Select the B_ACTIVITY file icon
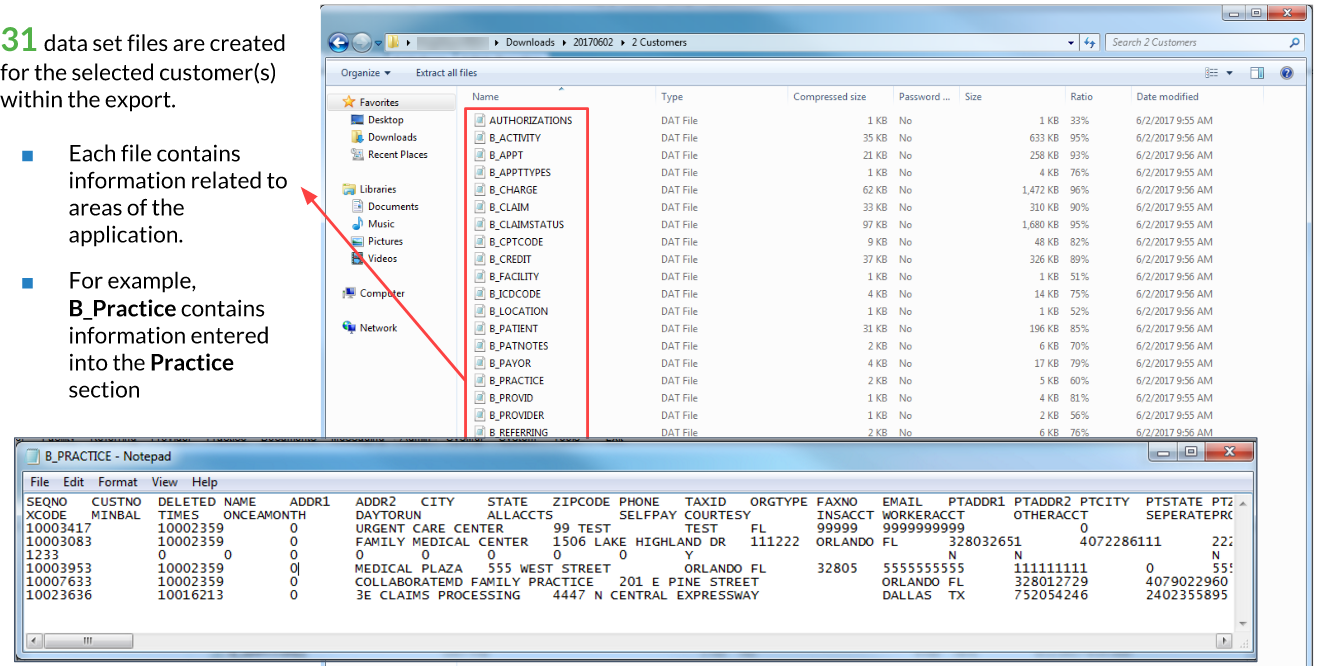The width and height of the screenshot is (1326, 666). click(x=480, y=138)
